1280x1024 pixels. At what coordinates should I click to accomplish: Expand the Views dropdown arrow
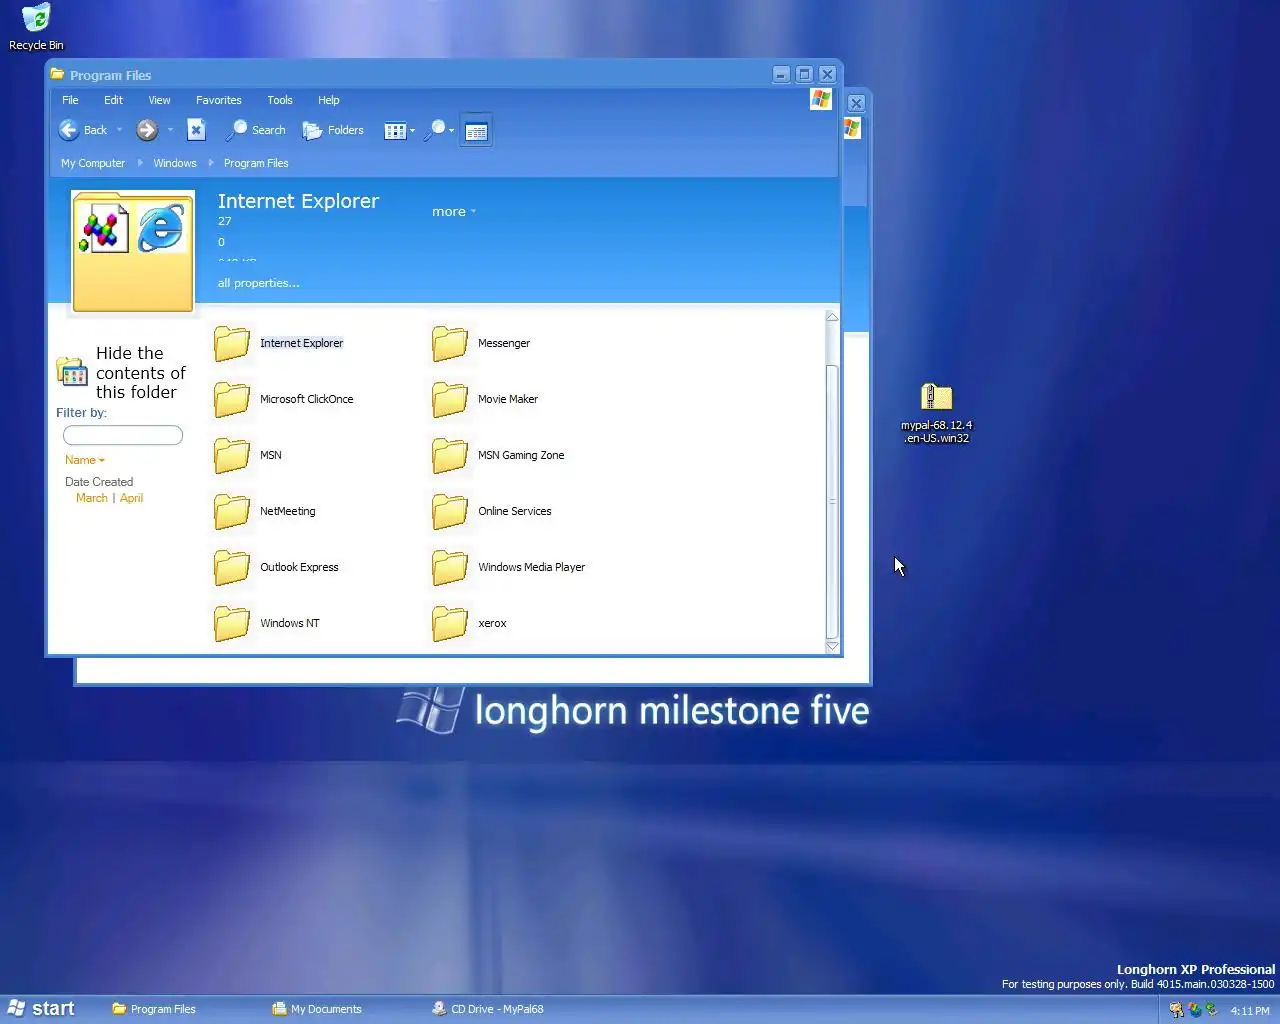coord(412,131)
